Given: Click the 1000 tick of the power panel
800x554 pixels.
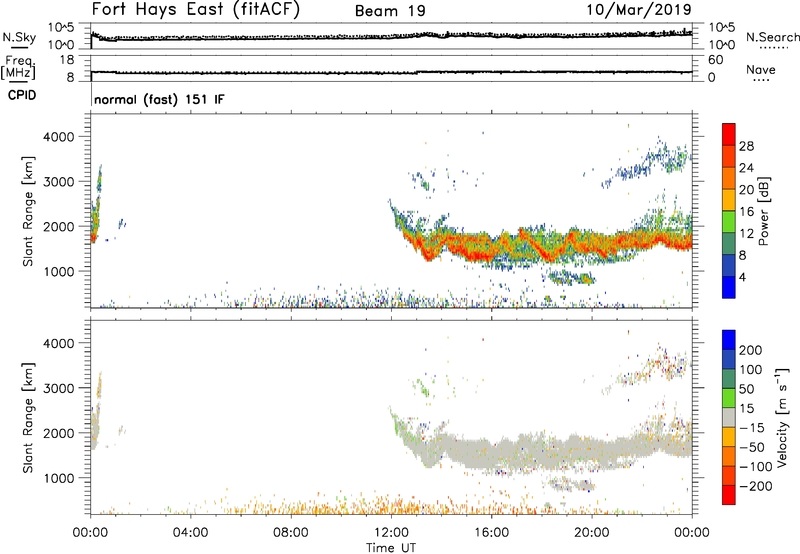Looking at the screenshot, I should point(59,271).
